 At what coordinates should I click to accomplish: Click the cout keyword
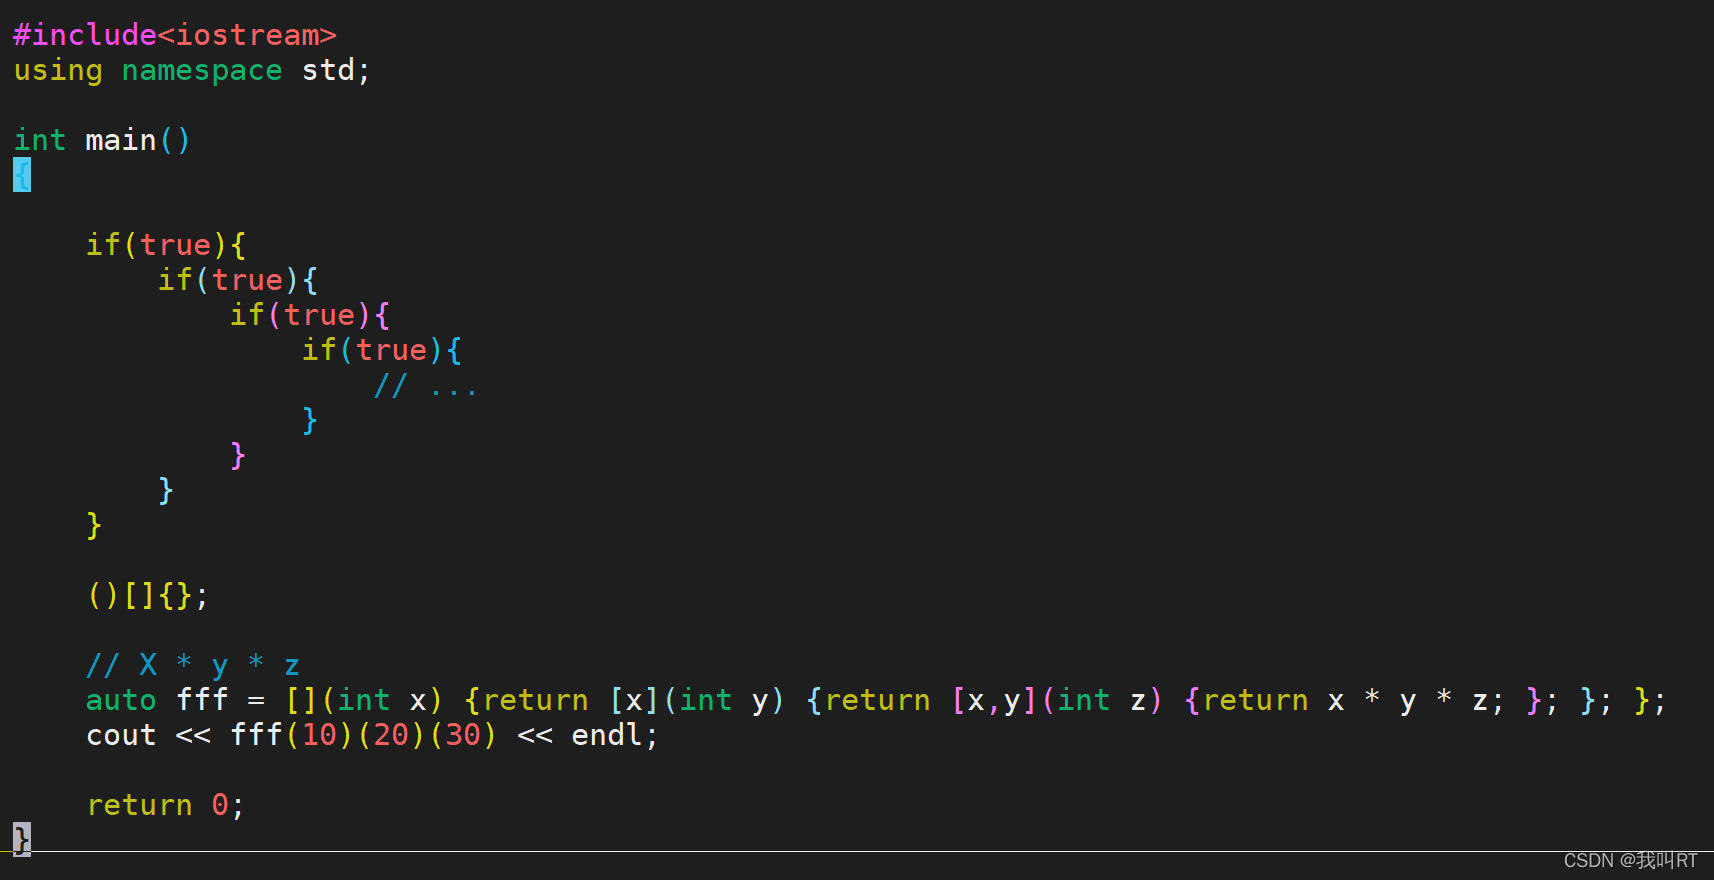tap(121, 735)
